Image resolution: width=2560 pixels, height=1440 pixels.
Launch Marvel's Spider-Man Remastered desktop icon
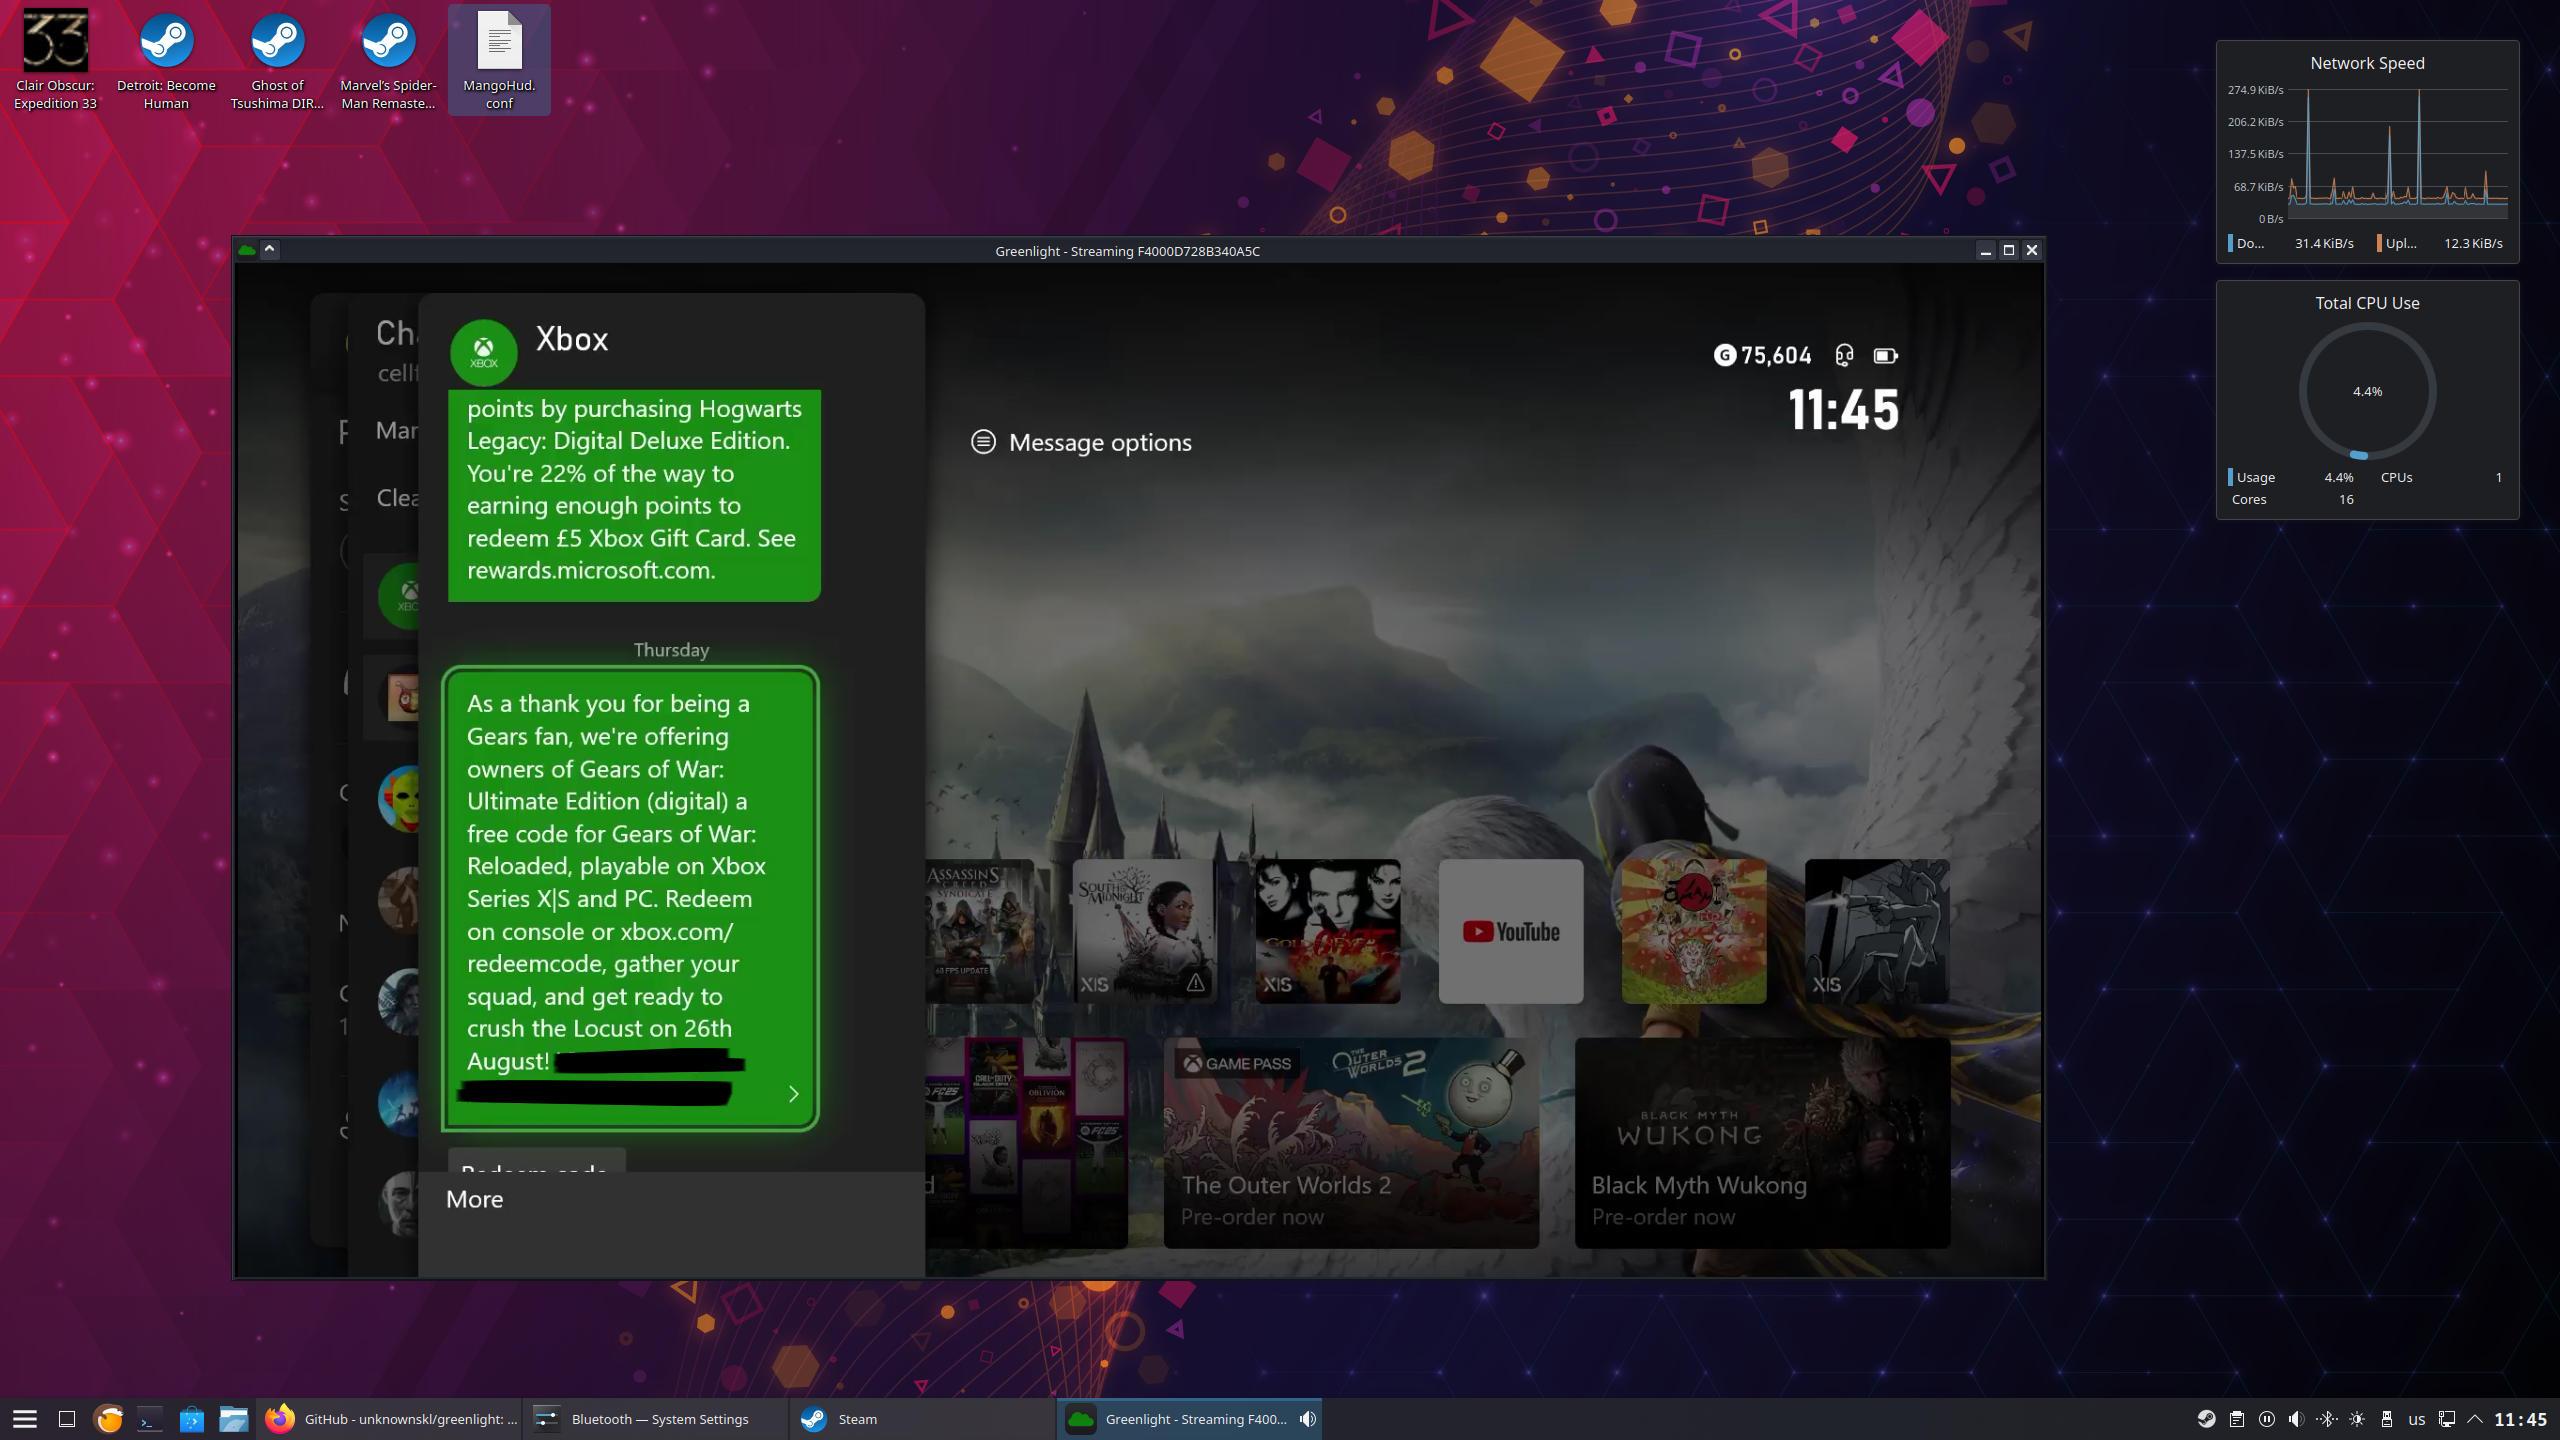click(x=388, y=60)
